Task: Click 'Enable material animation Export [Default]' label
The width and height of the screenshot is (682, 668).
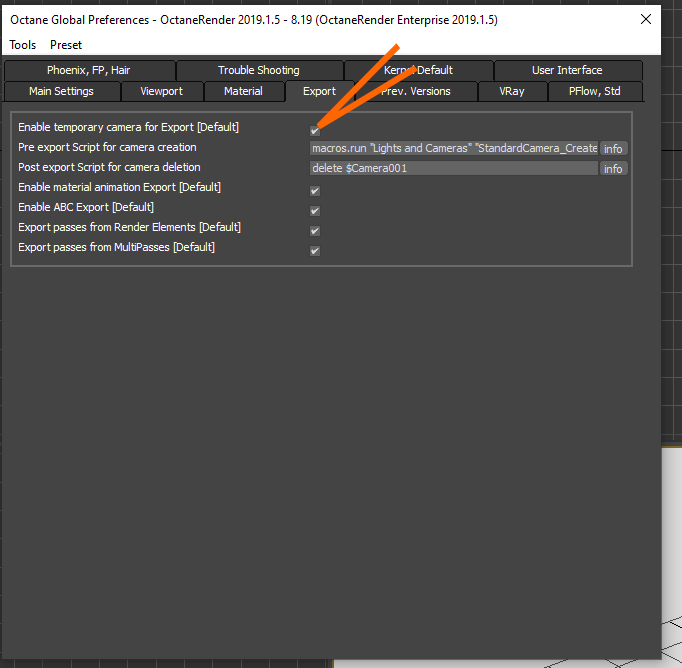Action: (x=119, y=187)
